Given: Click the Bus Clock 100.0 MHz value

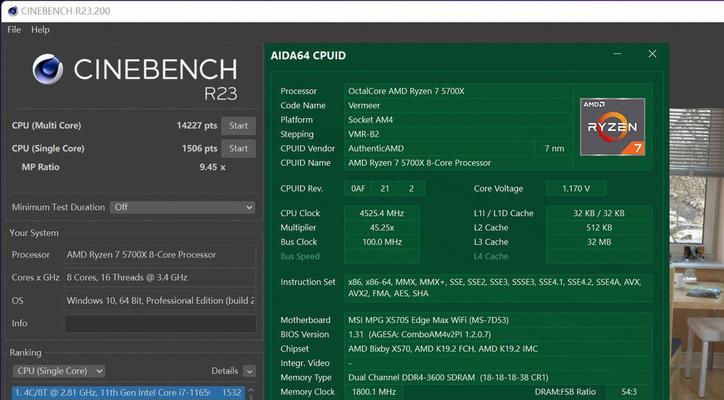Looking at the screenshot, I should 382,242.
